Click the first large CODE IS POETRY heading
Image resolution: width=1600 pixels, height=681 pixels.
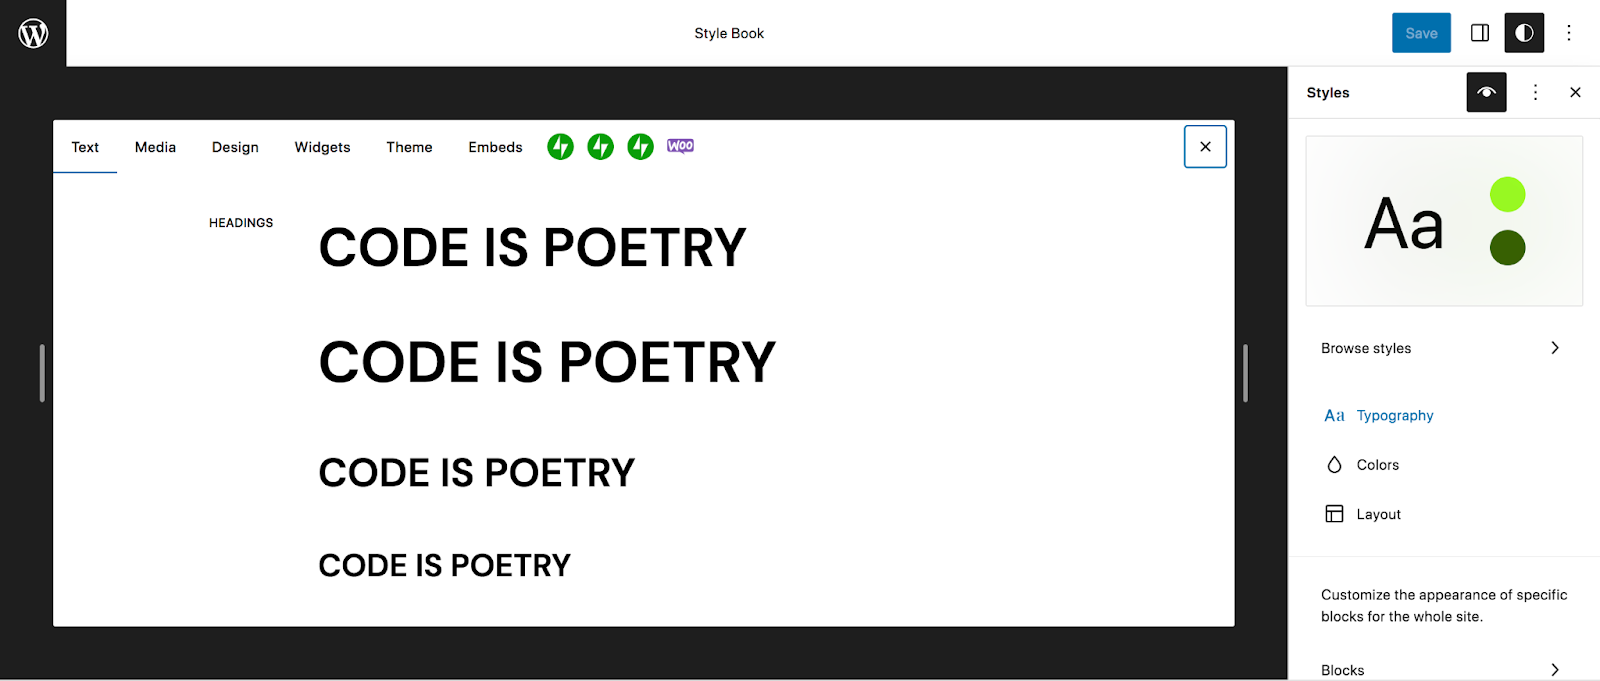pyautogui.click(x=532, y=248)
